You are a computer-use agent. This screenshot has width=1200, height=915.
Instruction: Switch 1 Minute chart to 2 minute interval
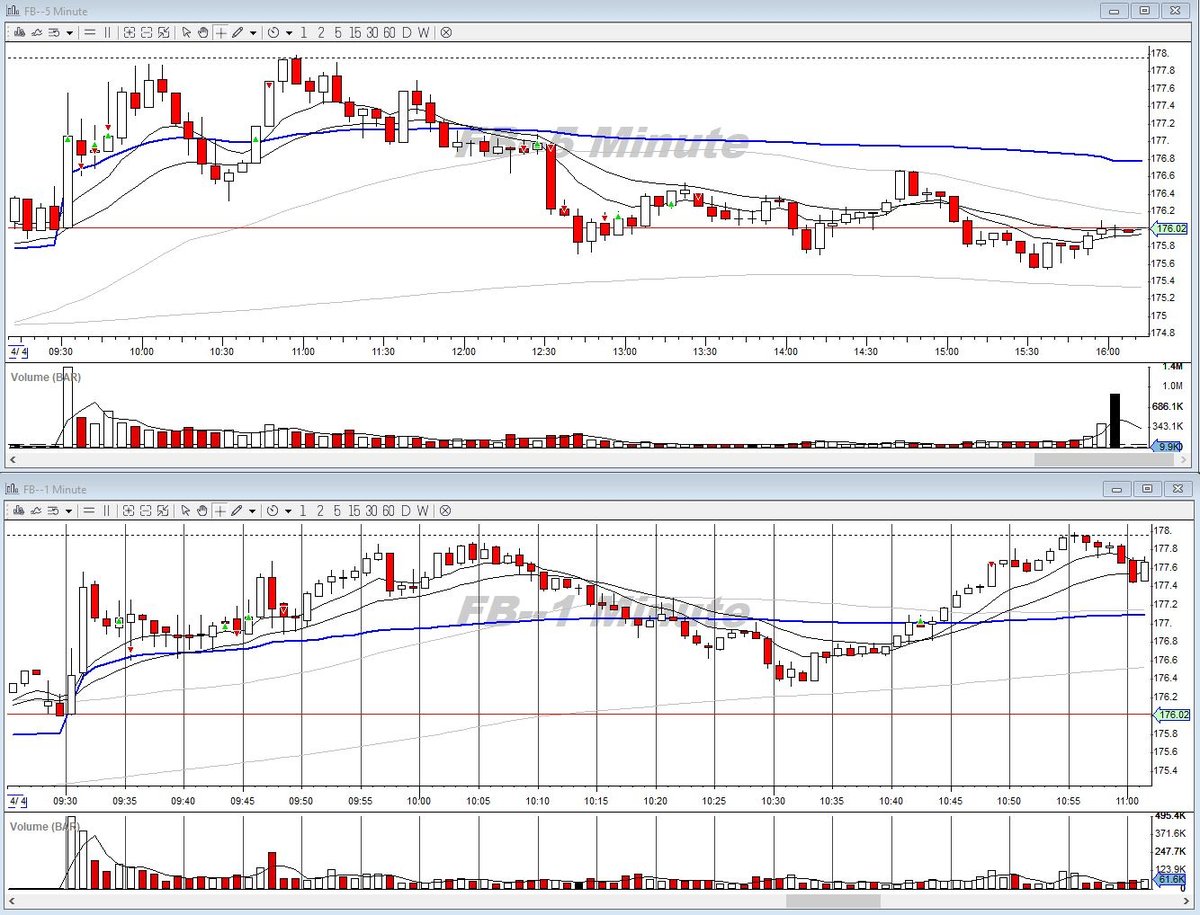[321, 509]
